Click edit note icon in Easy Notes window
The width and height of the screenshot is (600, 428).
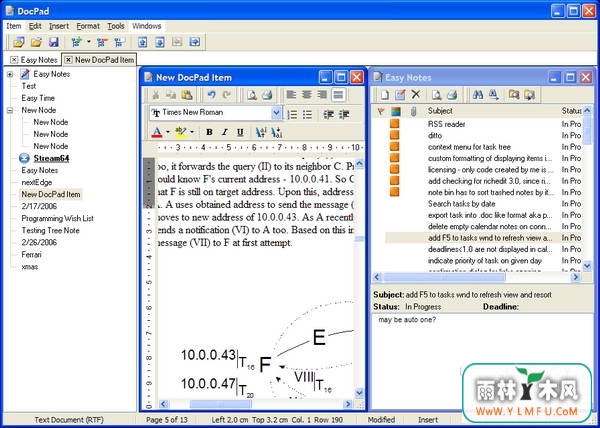[400, 94]
